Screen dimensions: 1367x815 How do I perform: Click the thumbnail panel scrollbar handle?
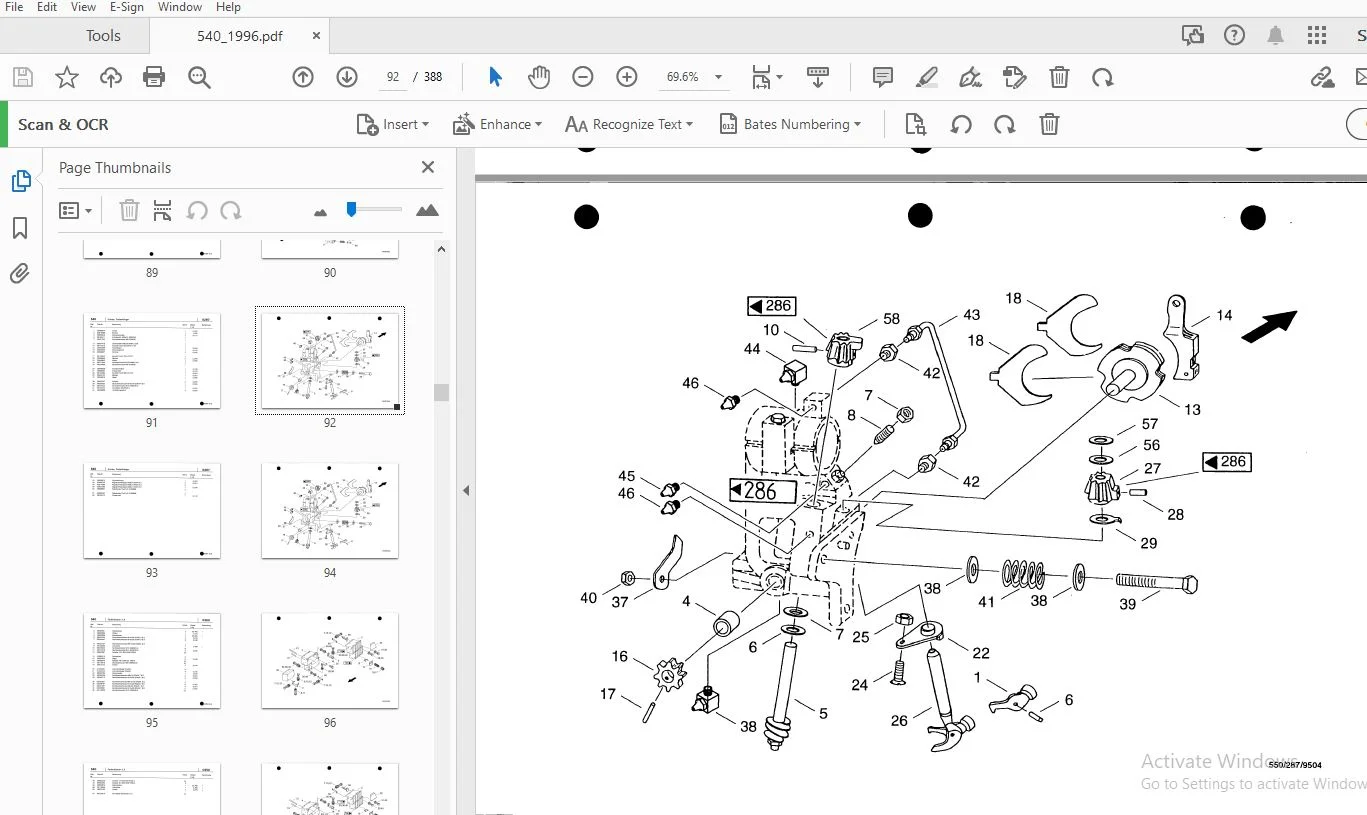pos(441,392)
